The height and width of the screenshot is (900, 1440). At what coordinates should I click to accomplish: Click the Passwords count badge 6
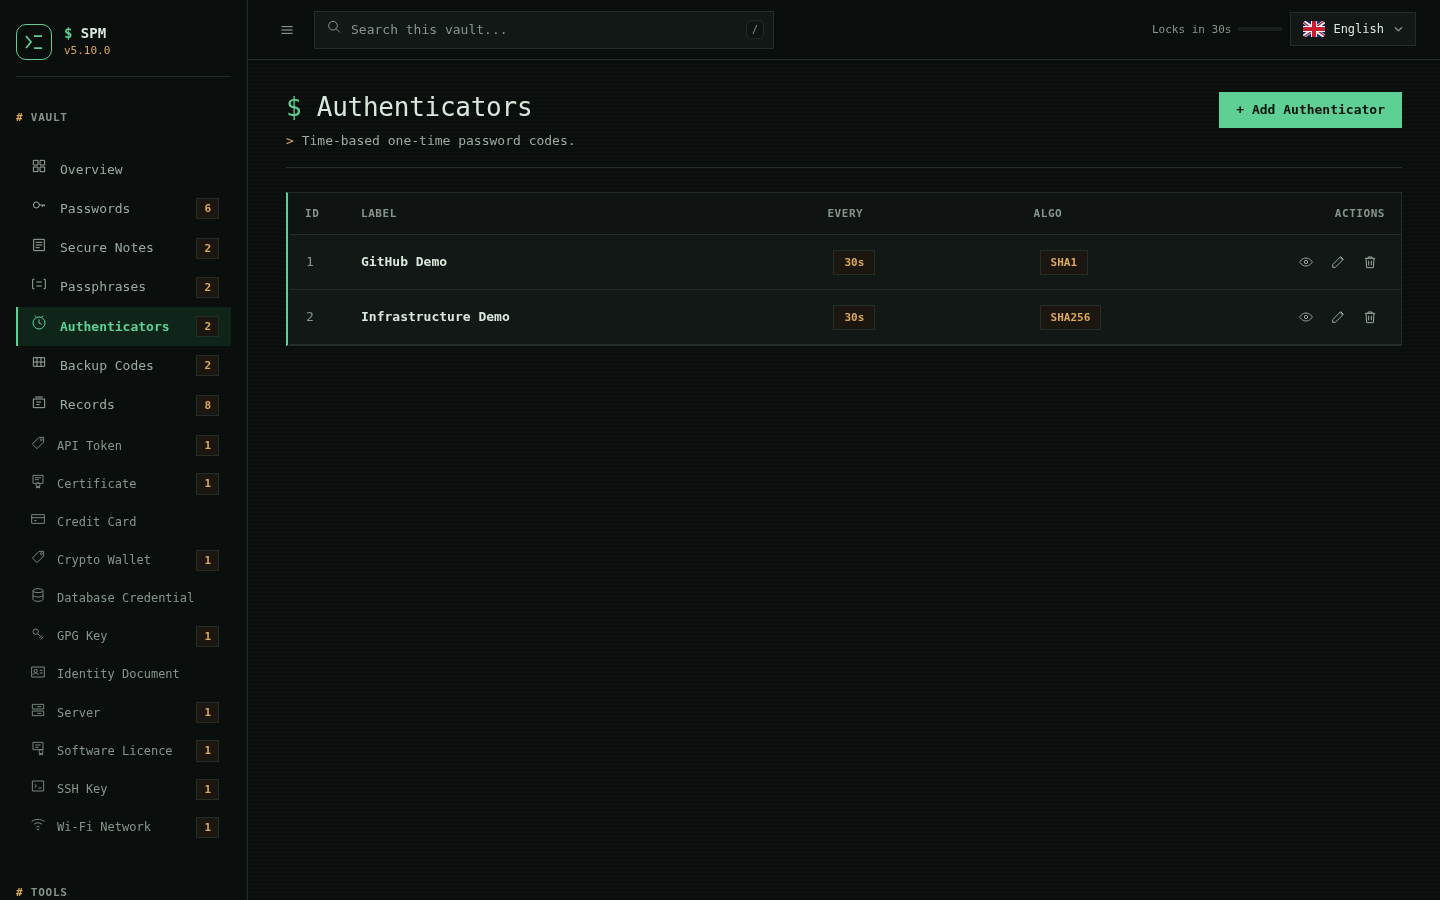[x=208, y=208]
